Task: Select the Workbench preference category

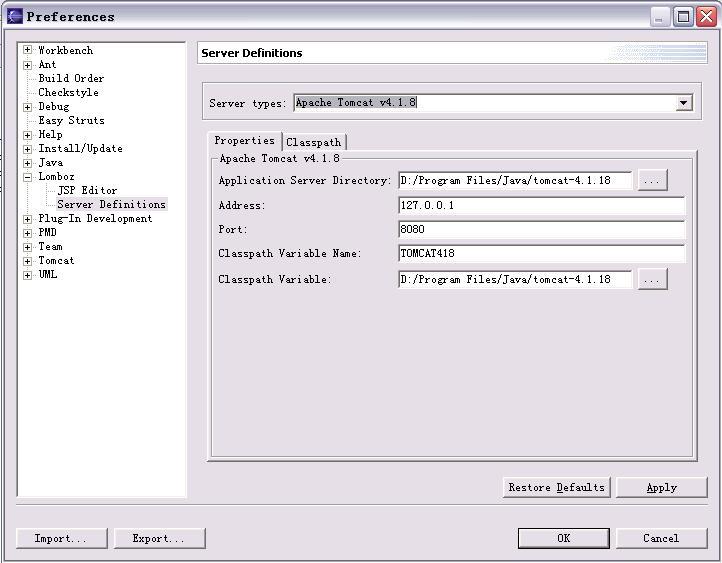Action: coord(65,50)
